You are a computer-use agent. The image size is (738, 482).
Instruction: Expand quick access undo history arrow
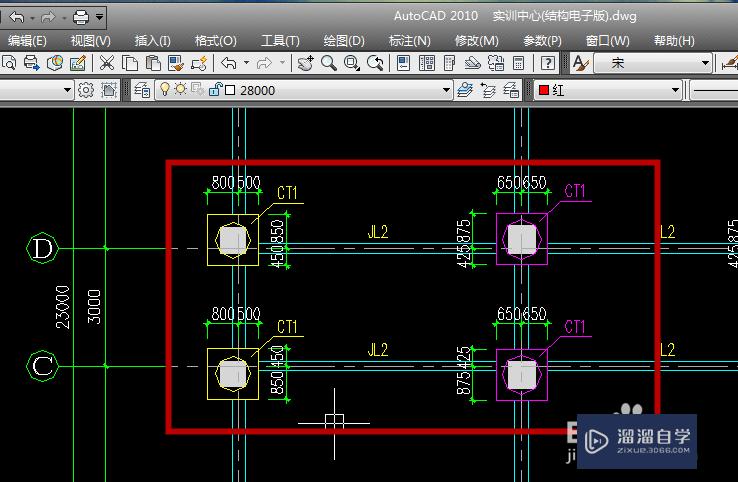pyautogui.click(x=32, y=18)
